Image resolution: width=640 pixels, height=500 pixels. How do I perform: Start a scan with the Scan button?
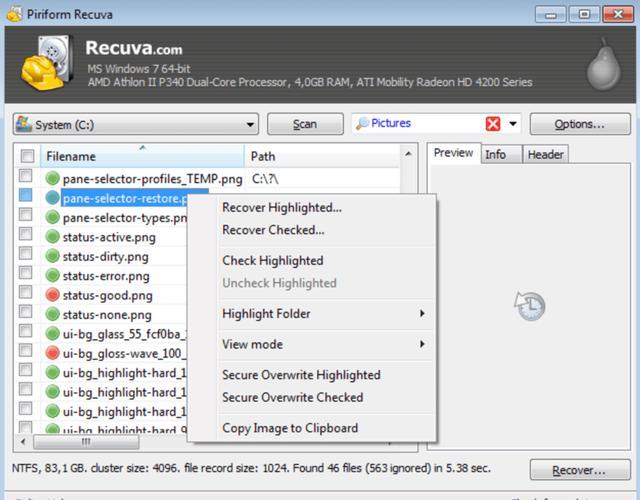tap(305, 124)
